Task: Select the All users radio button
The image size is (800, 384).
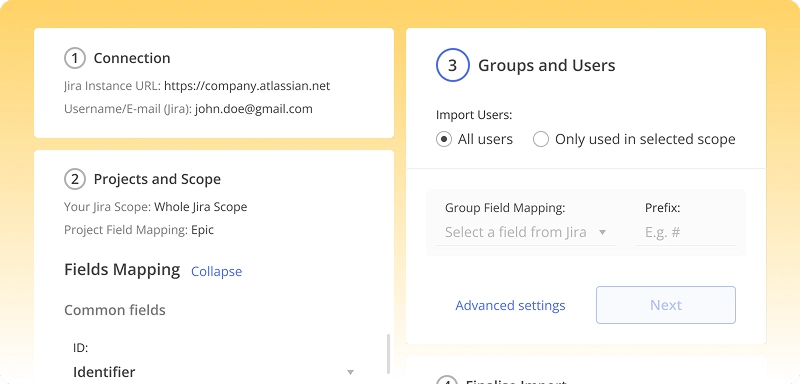Action: (x=444, y=139)
